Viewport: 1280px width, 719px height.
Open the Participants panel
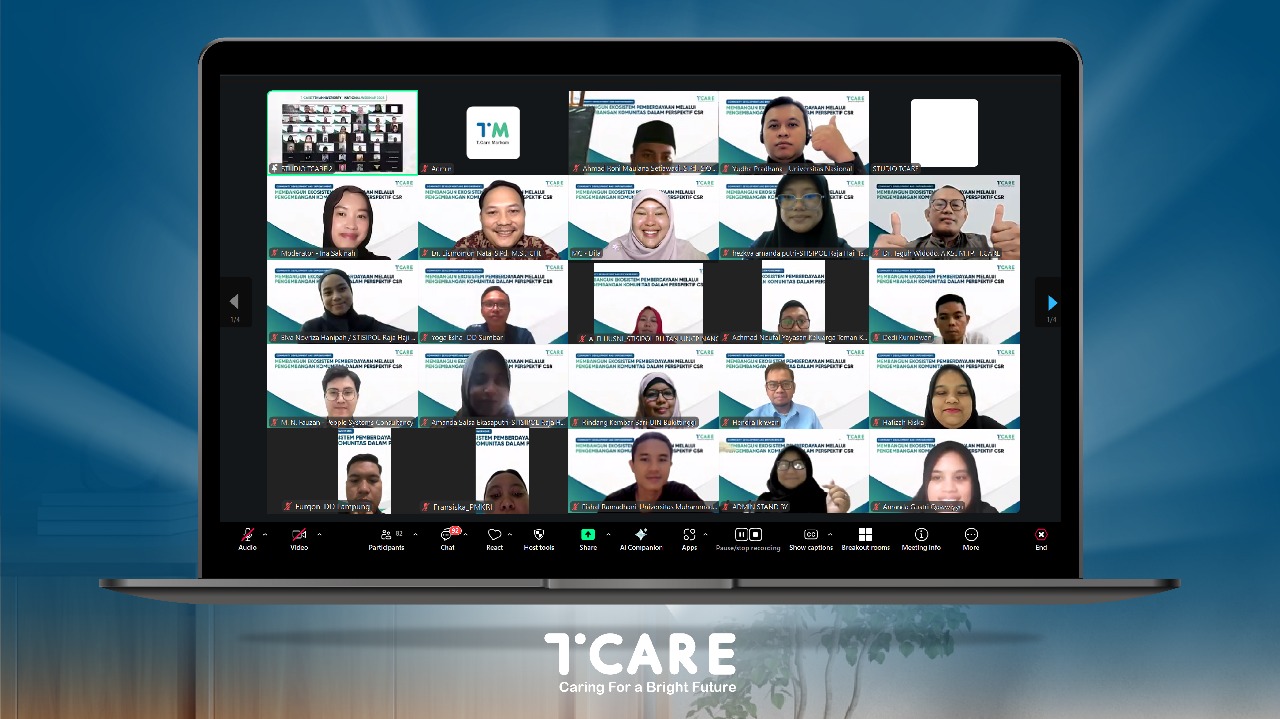[x=386, y=537]
